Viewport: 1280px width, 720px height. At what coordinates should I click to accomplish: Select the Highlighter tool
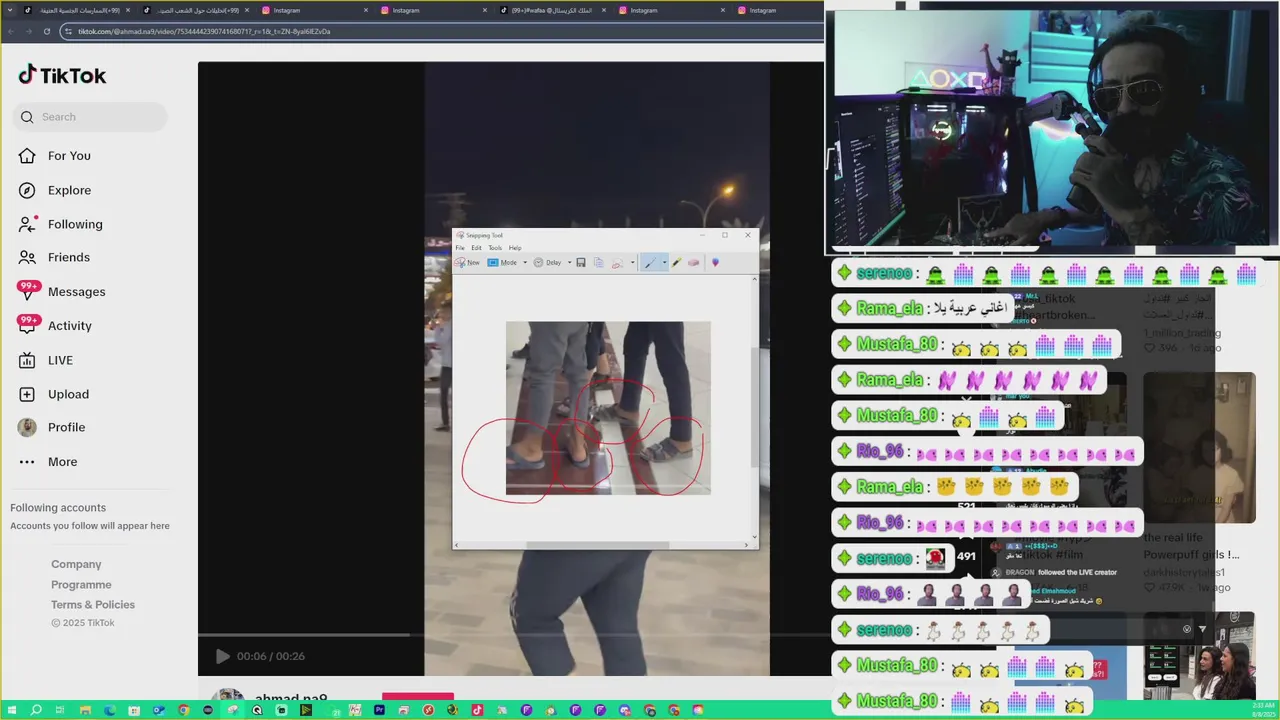[x=677, y=262]
